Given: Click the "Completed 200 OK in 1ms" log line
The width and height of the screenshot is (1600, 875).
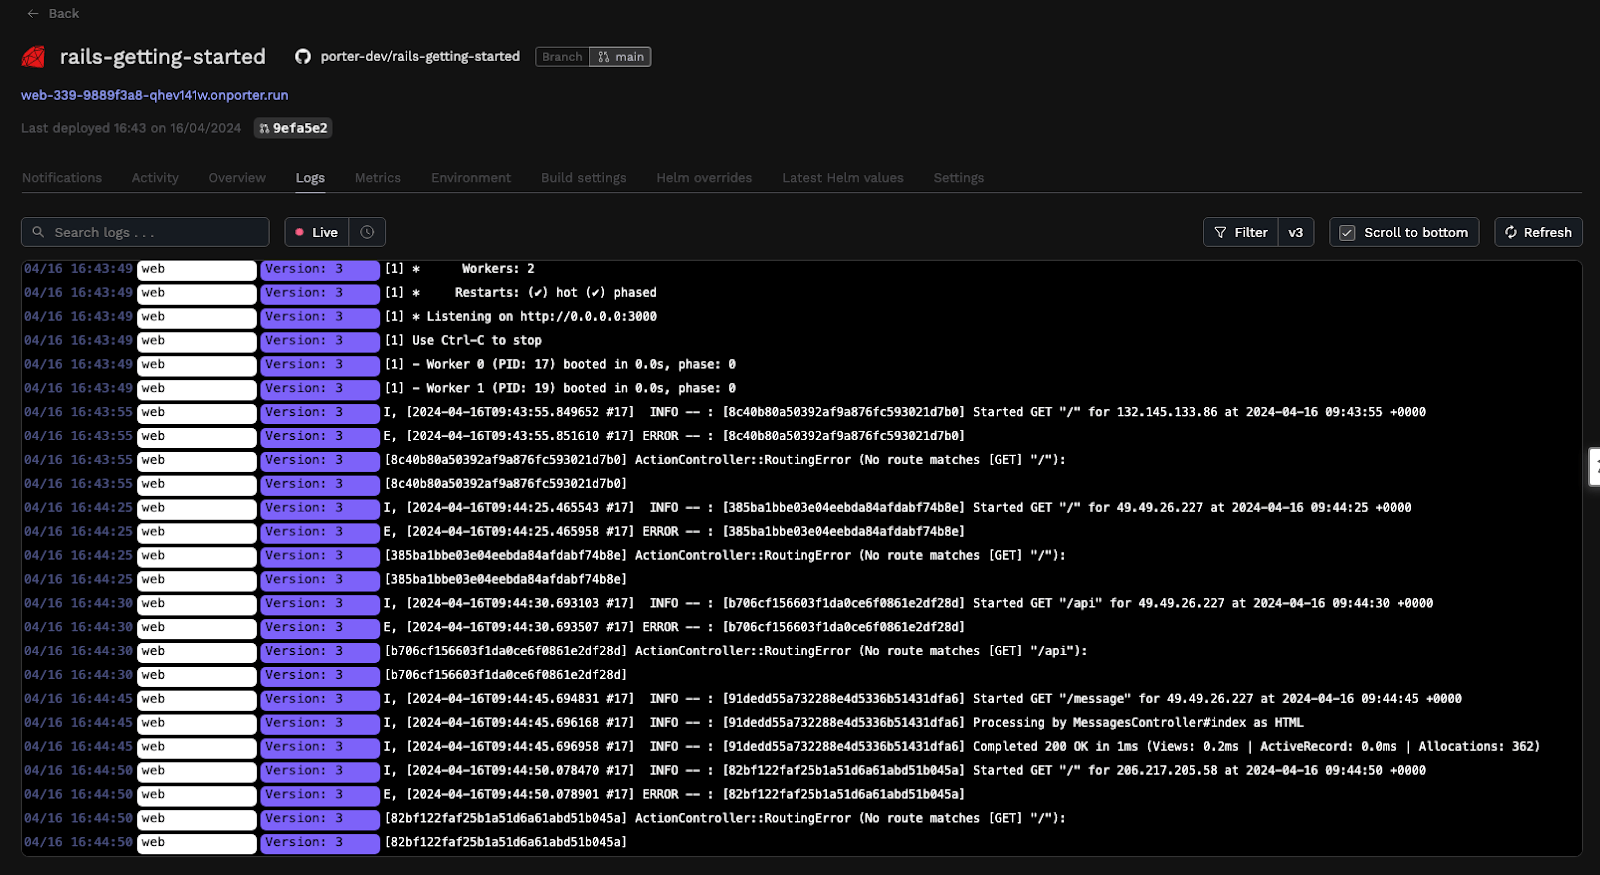Looking at the screenshot, I should pyautogui.click(x=962, y=747).
